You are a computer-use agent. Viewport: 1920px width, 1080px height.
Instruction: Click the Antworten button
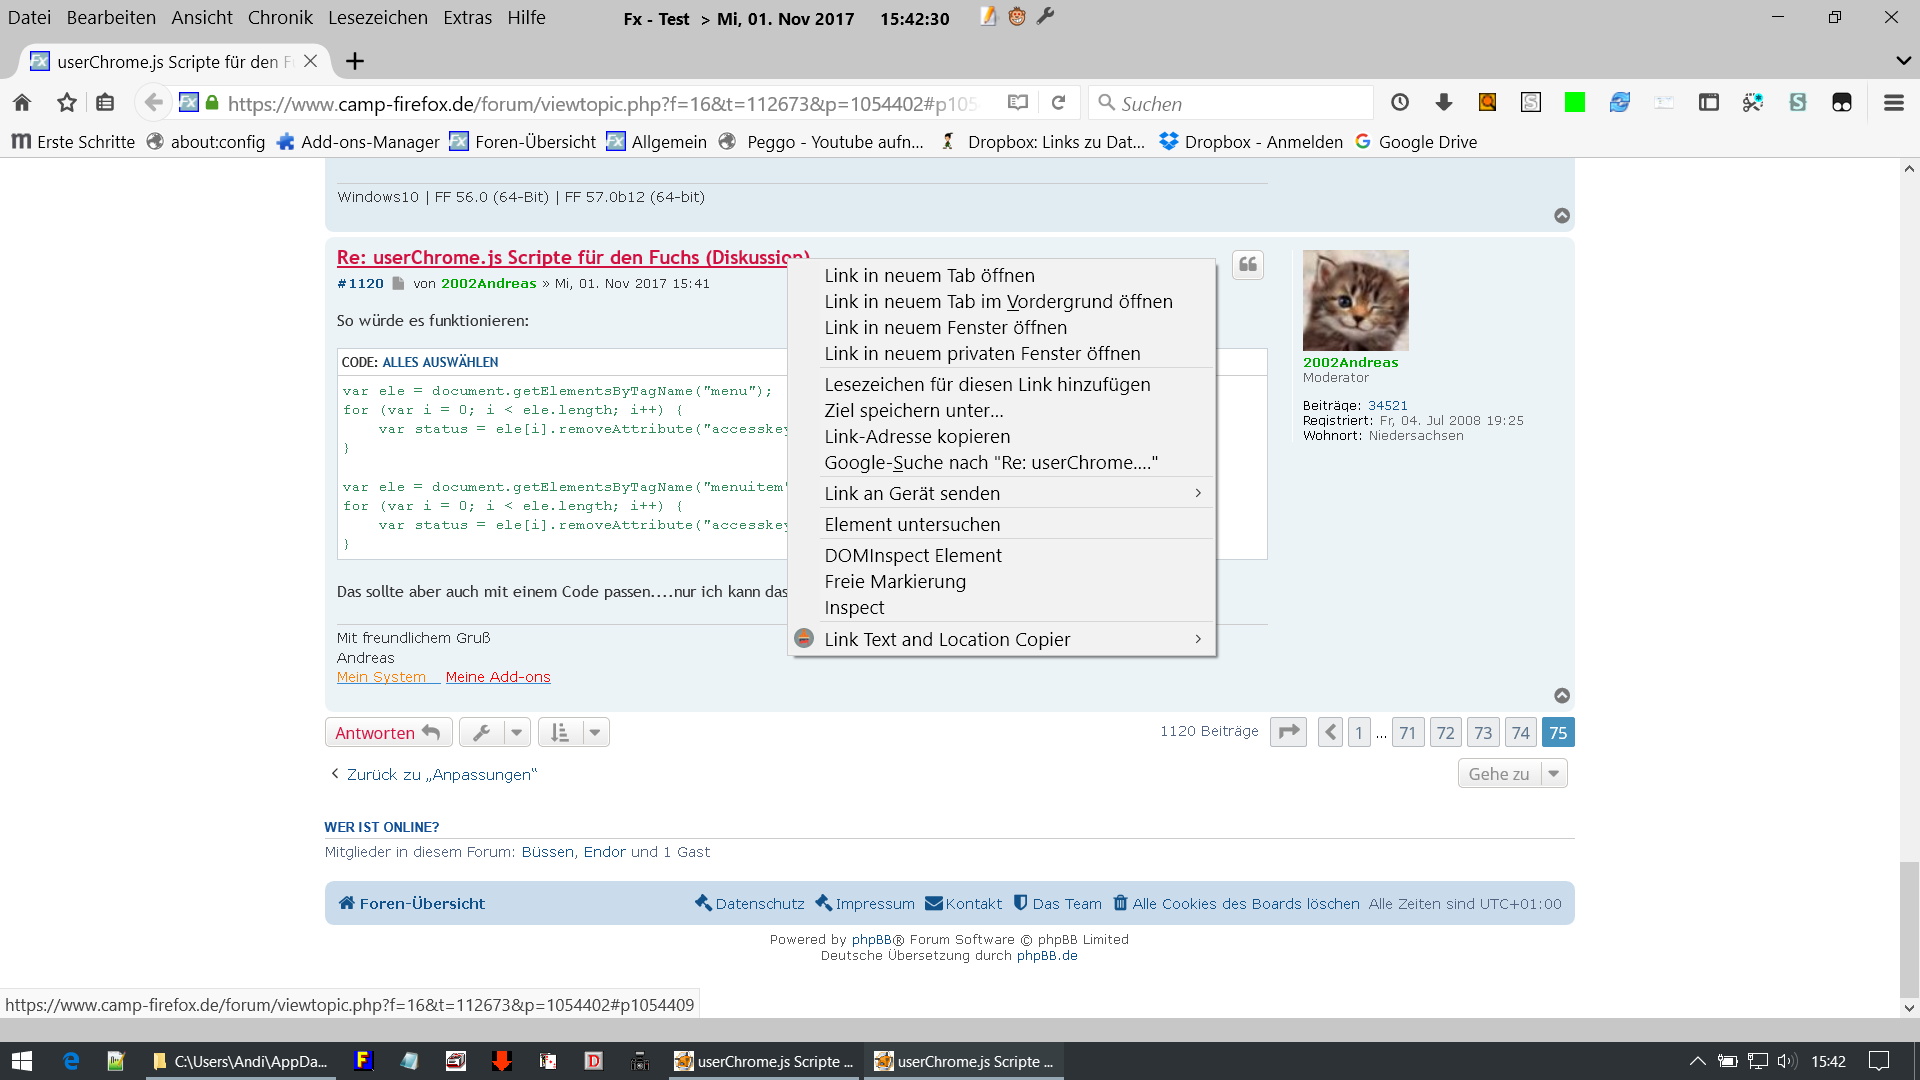coord(388,733)
